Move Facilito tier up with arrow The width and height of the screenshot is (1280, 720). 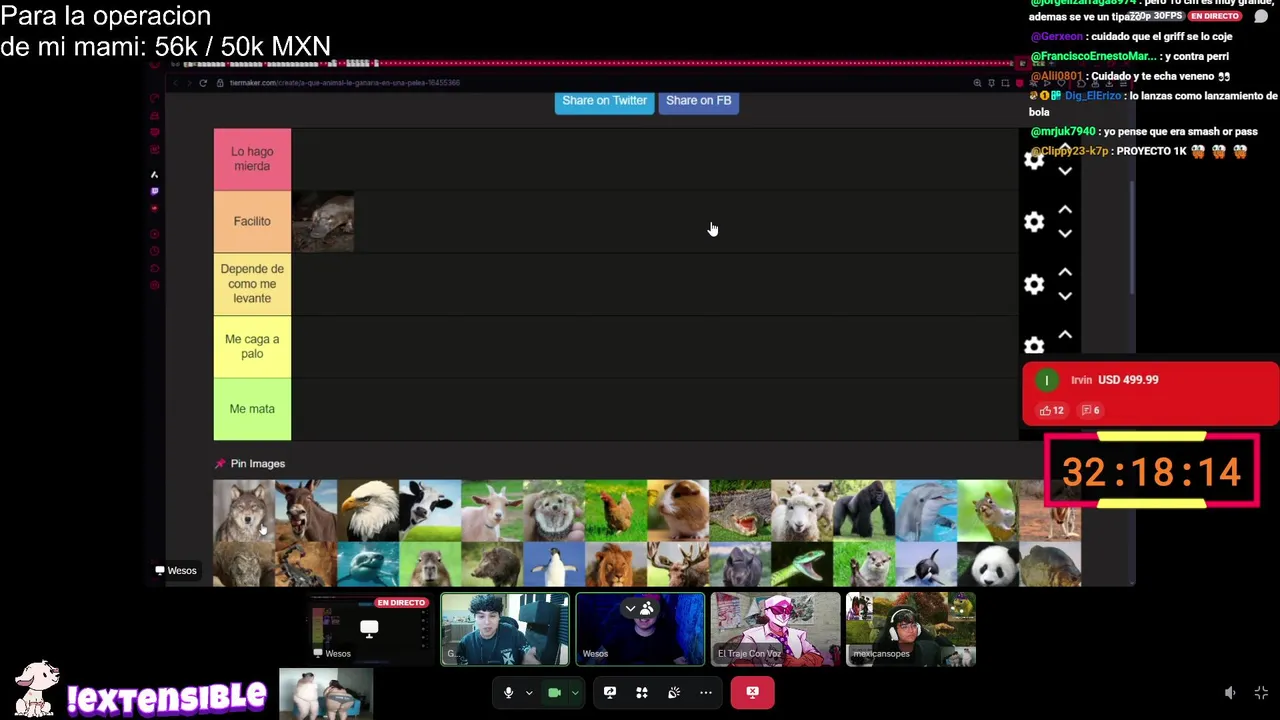pos(1065,210)
